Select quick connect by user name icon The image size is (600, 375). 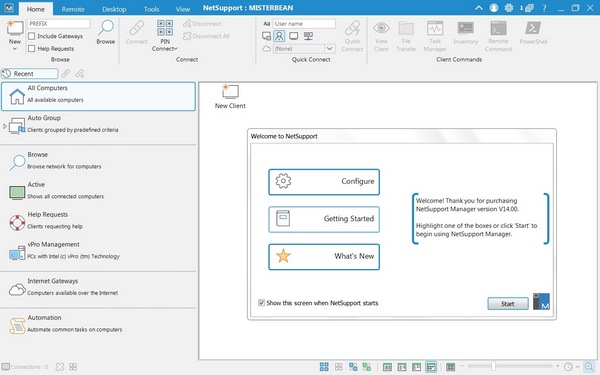pyautogui.click(x=279, y=36)
